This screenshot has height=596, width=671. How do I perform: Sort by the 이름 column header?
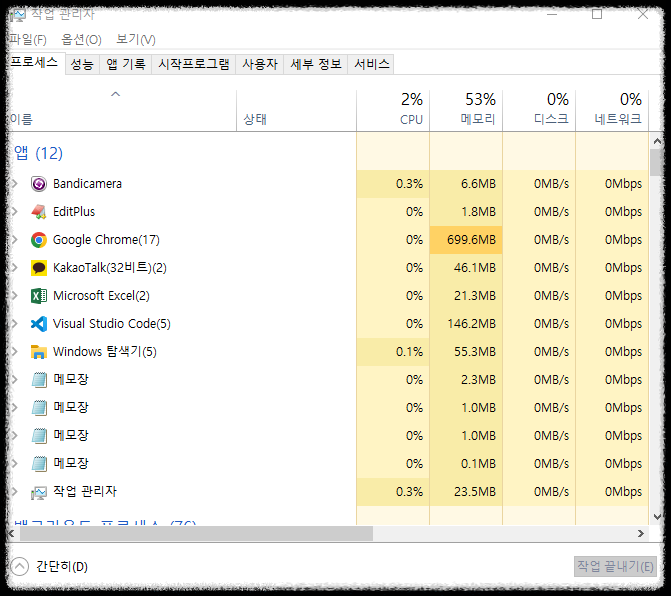122,110
